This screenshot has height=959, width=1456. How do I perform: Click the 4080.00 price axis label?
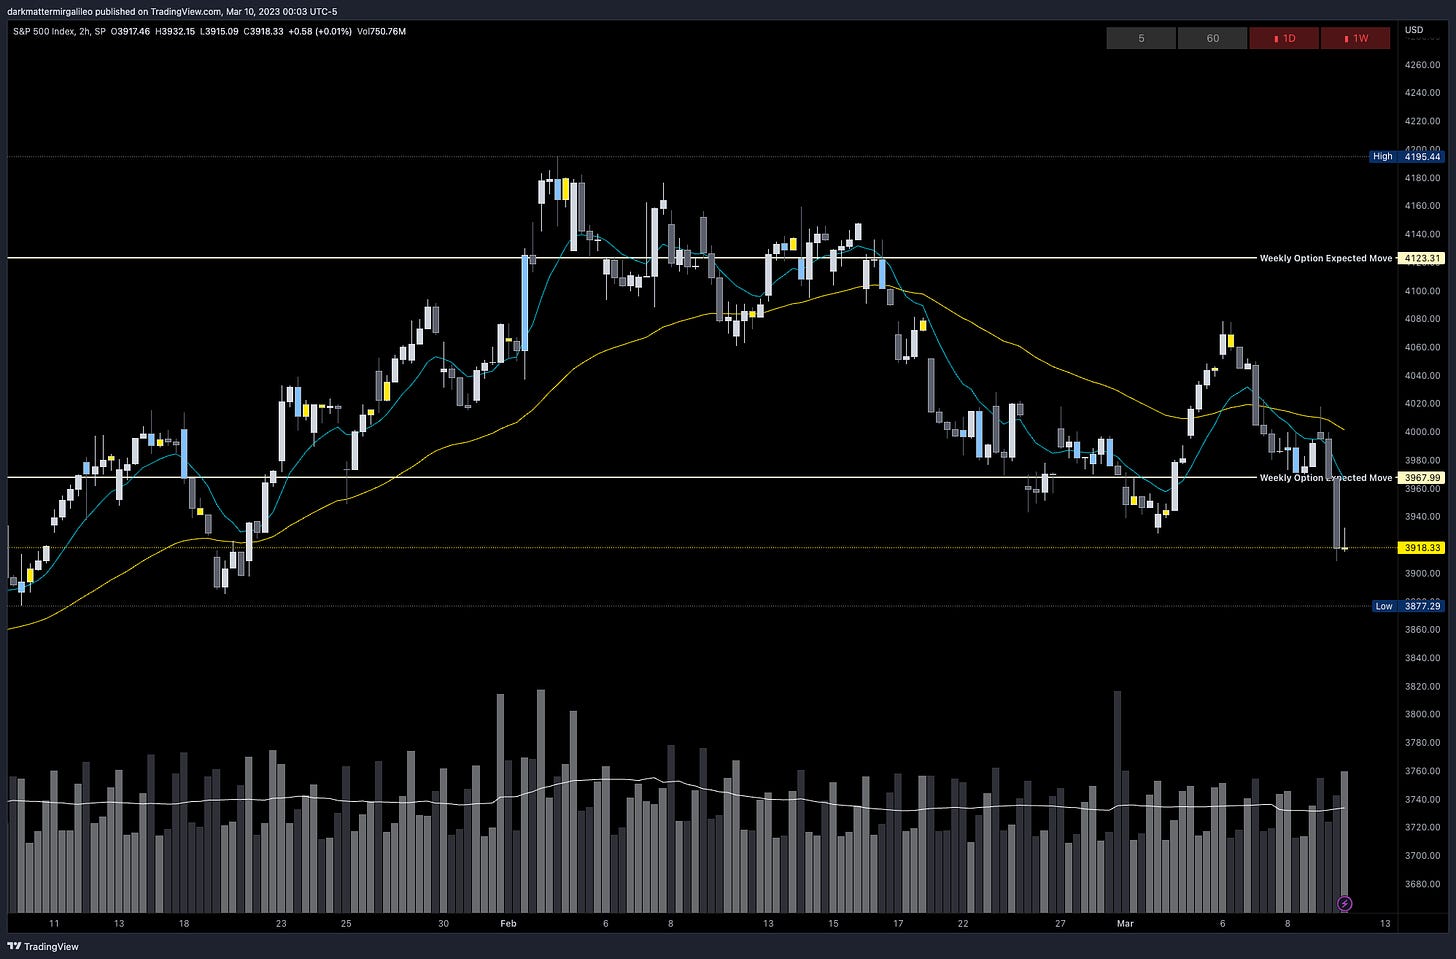coord(1422,319)
